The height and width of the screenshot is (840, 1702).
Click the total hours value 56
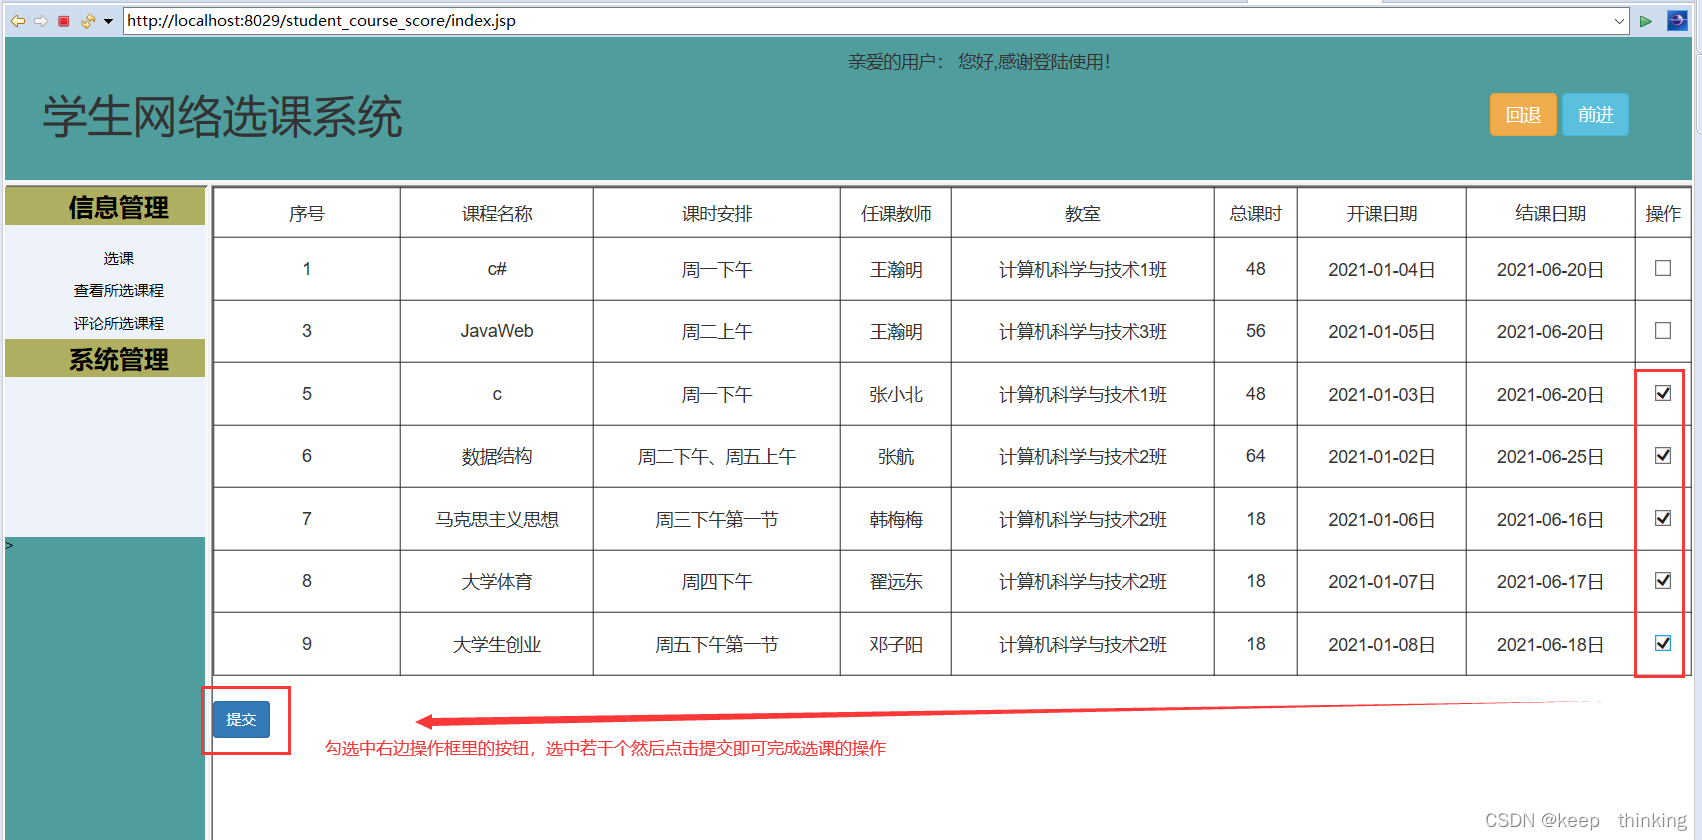[x=1256, y=331]
